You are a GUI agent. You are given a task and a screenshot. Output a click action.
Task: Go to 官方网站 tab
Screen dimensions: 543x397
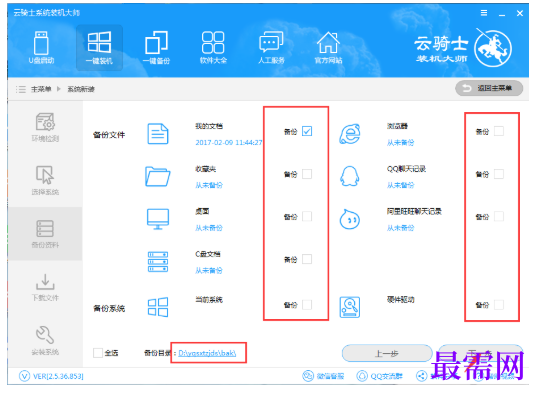point(328,48)
